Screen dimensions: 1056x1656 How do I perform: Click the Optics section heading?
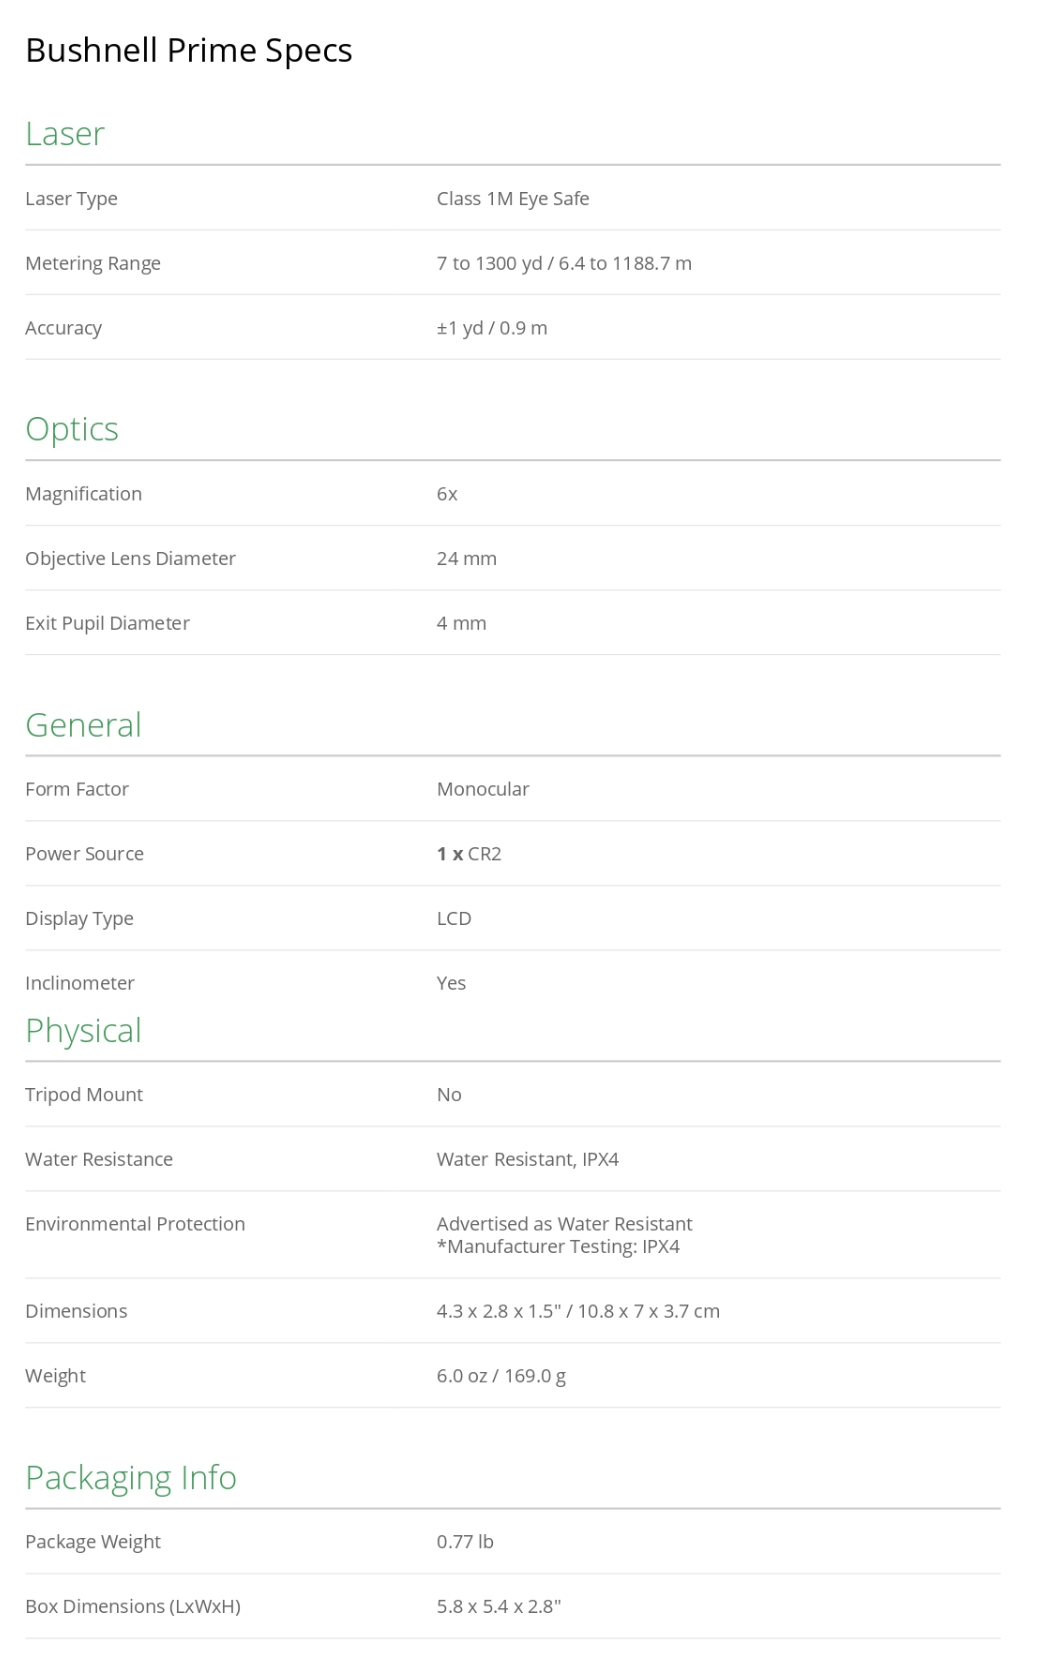(71, 428)
